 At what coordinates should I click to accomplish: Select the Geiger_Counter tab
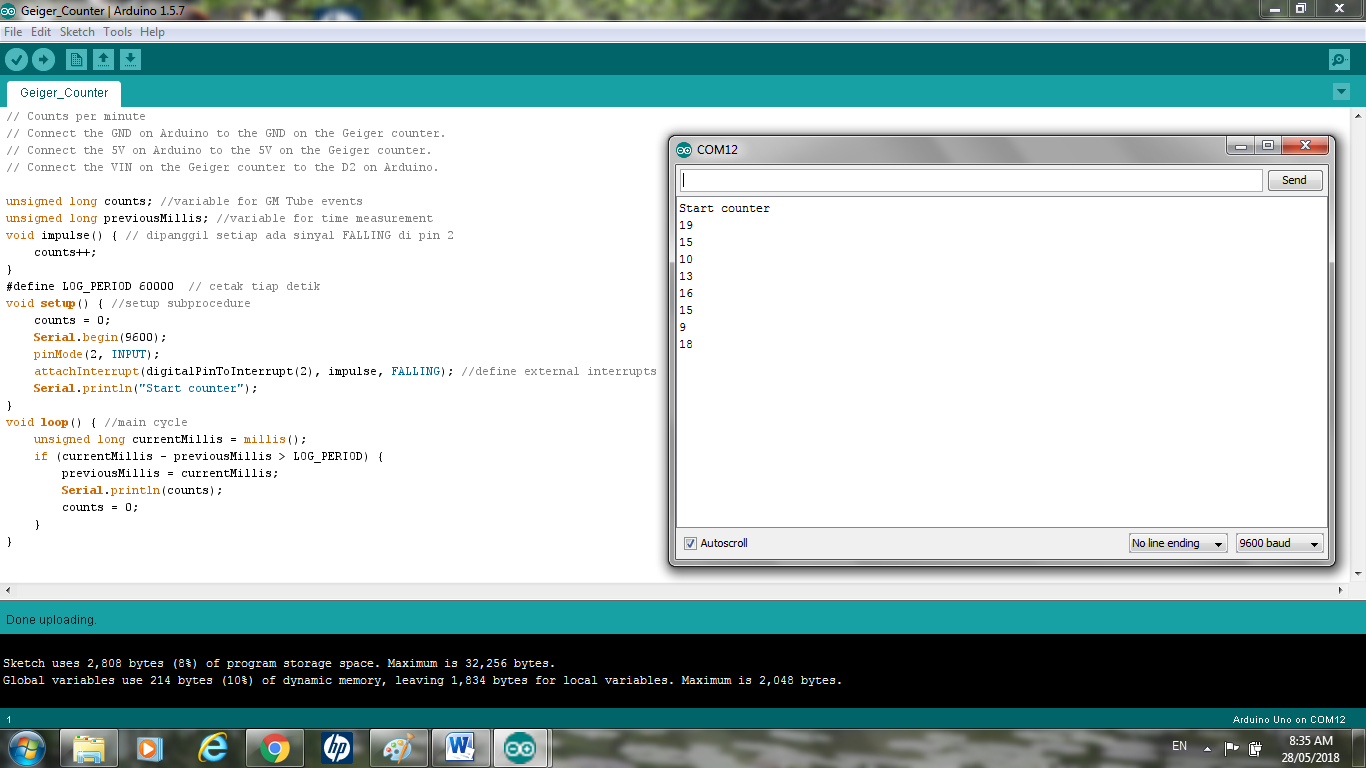tap(64, 93)
